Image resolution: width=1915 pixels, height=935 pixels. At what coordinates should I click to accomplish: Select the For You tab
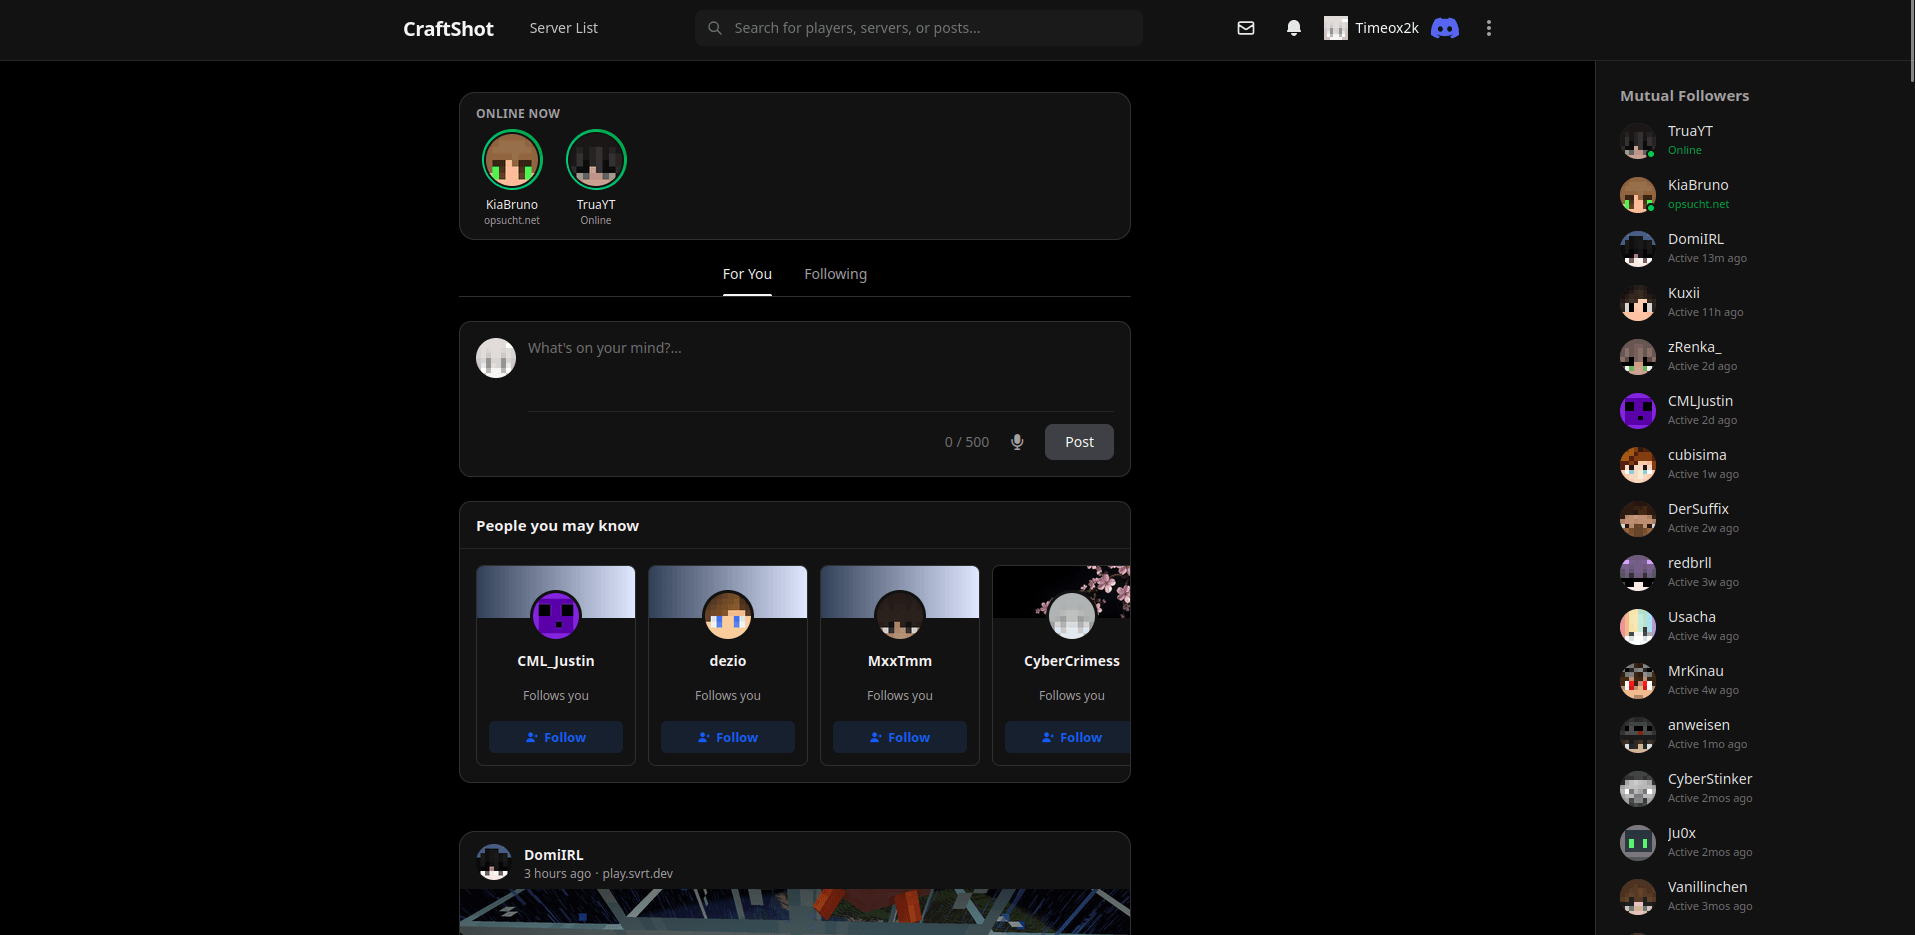(x=747, y=274)
